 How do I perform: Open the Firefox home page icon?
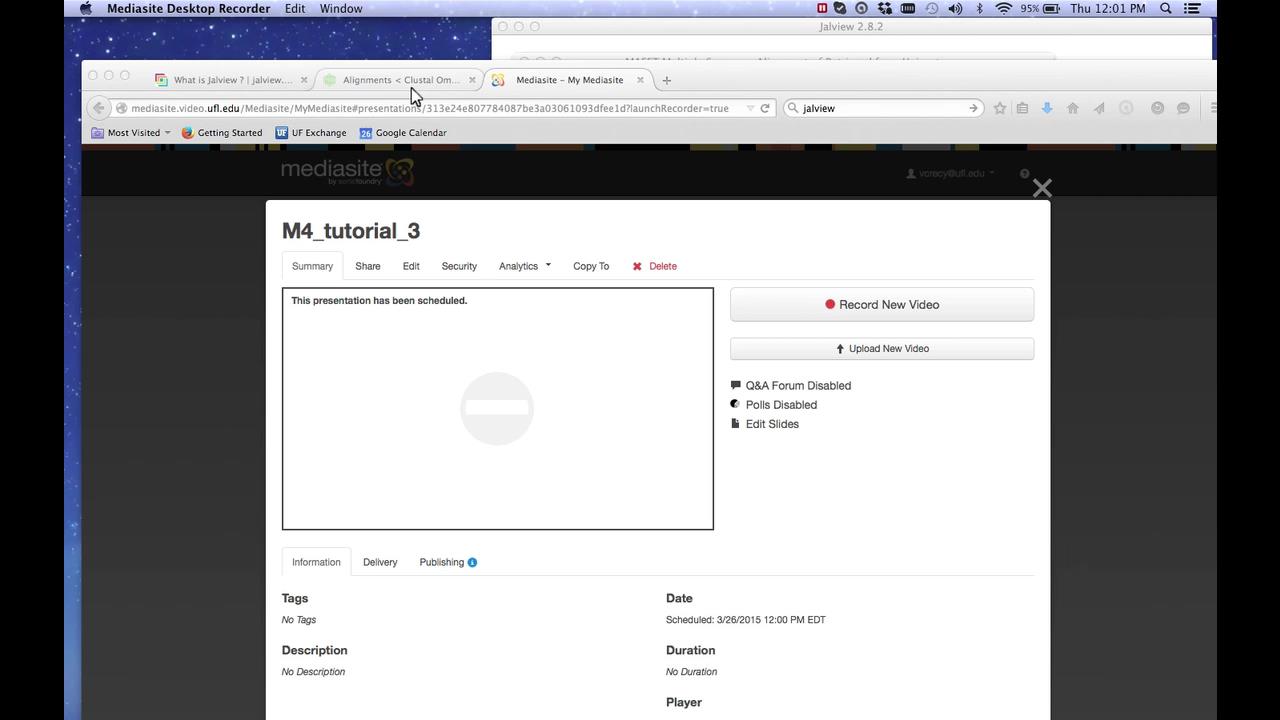tap(1073, 108)
